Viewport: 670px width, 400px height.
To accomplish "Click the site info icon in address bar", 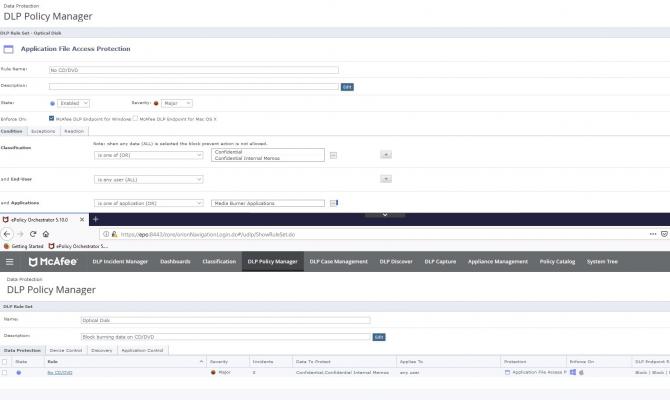I will (106, 234).
